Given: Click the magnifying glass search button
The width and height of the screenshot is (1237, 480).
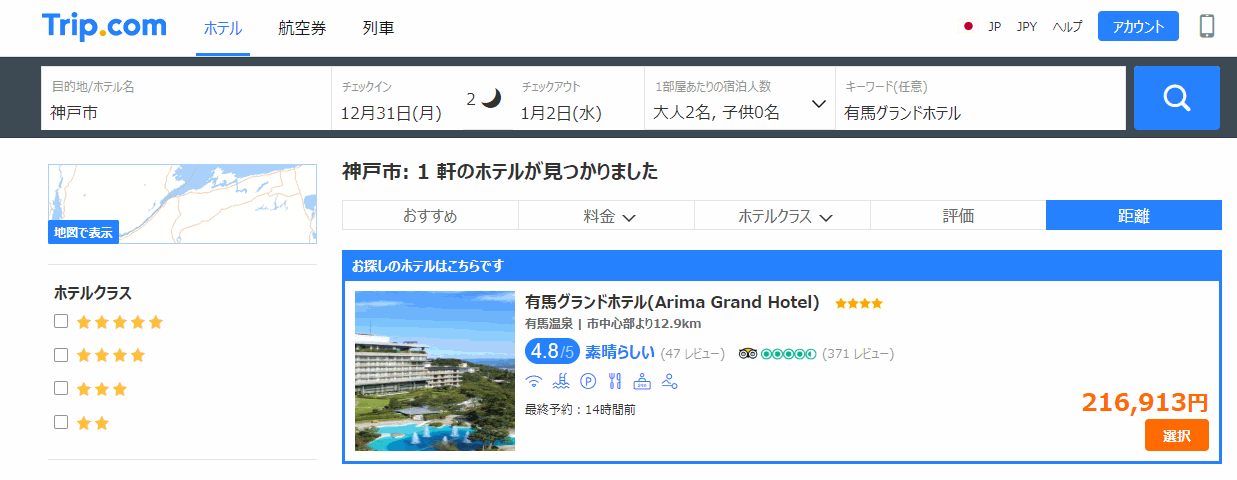Looking at the screenshot, I should pos(1176,98).
